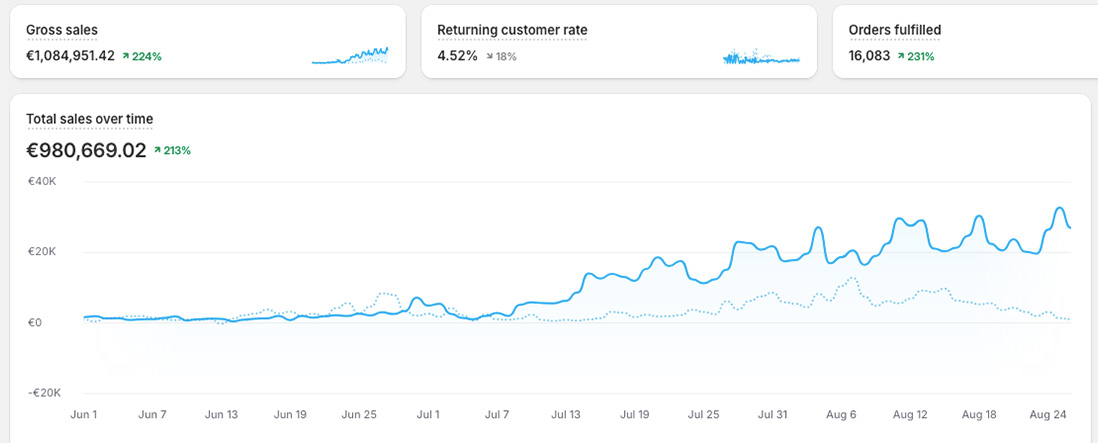Click the green up-arrow beside 213%
Image resolution: width=1098 pixels, height=443 pixels.
[x=158, y=151]
